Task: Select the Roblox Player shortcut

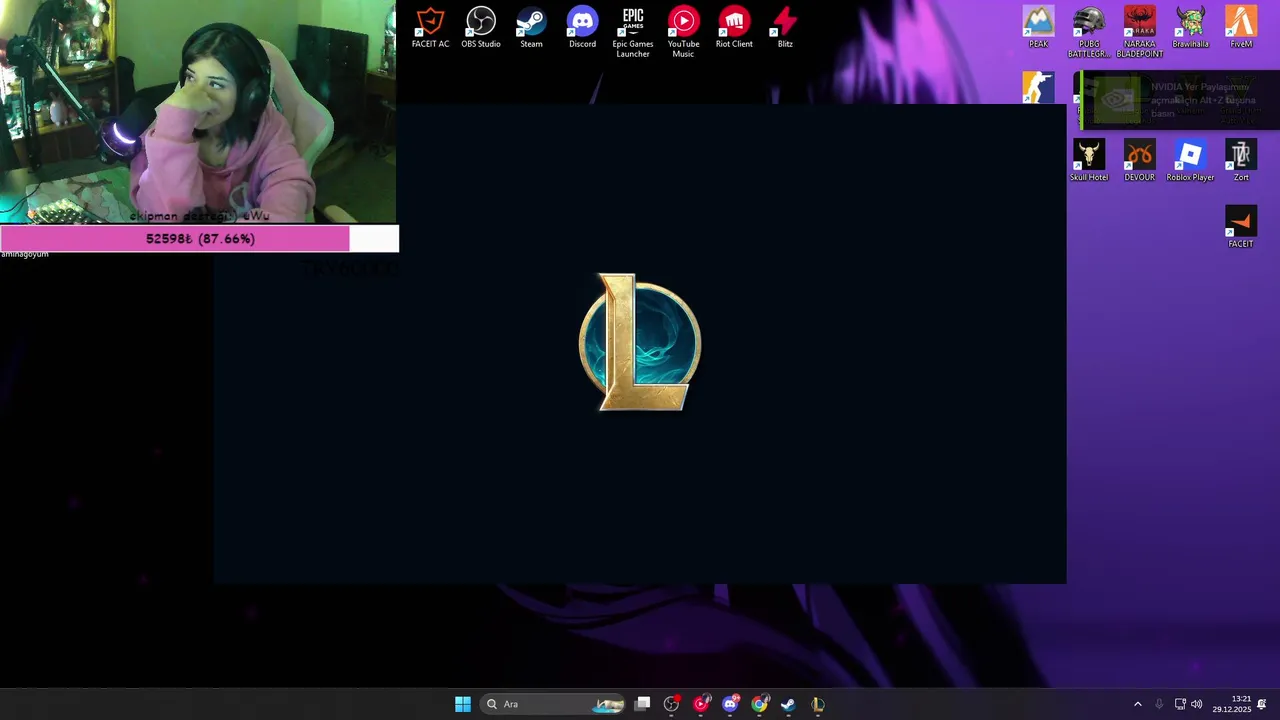Action: [x=1190, y=161]
